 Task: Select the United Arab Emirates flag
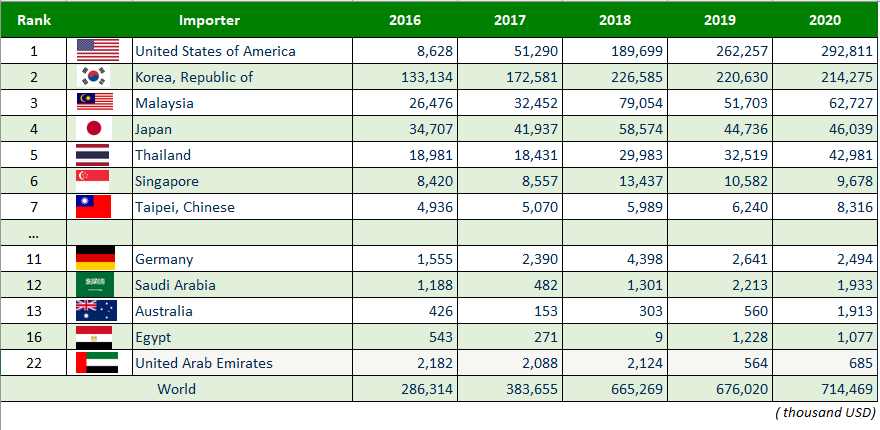point(97,363)
